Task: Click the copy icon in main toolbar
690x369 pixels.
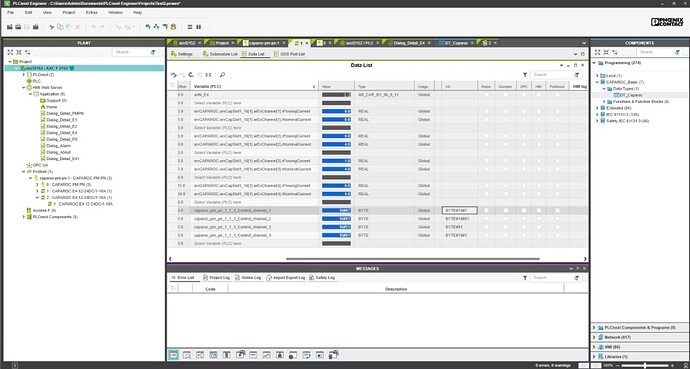Action: 60,27
